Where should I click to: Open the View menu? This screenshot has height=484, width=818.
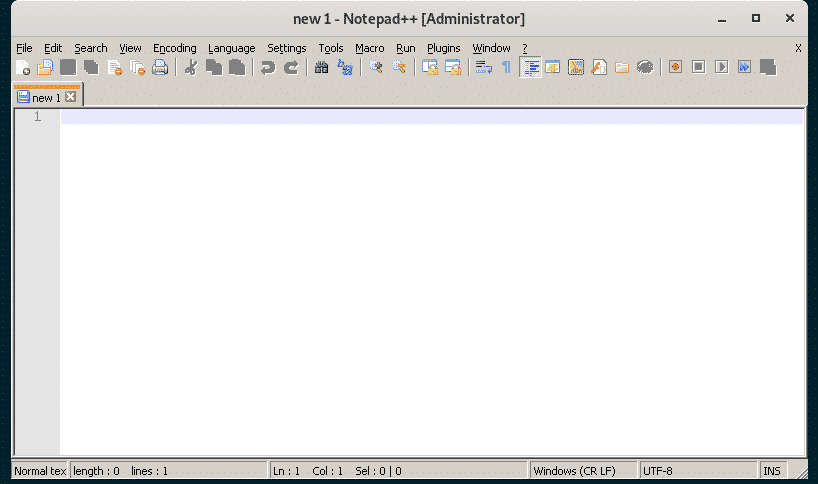tap(130, 48)
